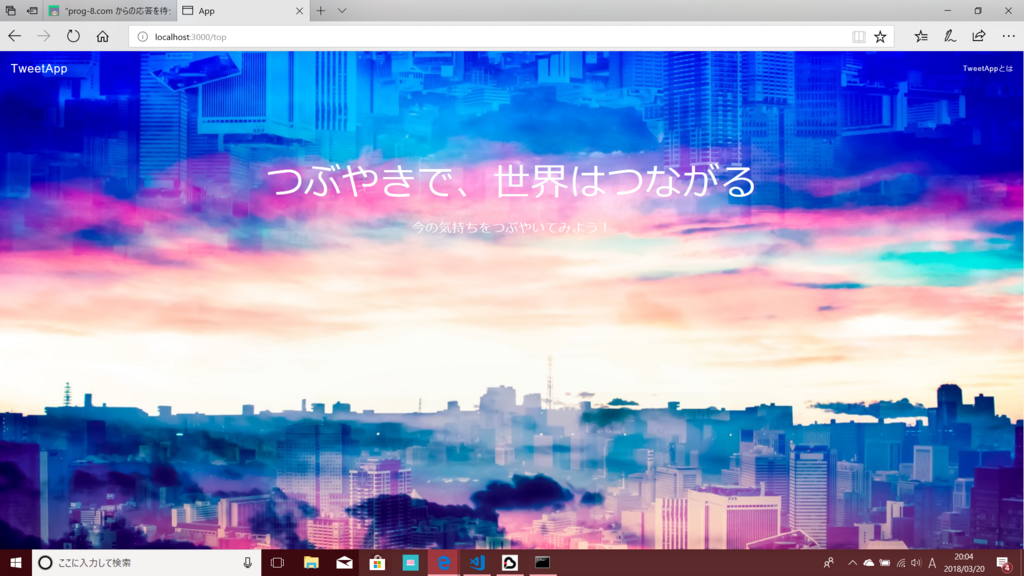Open the teal app icon on taskbar
Viewport: 1024px width, 576px height.
pos(410,562)
